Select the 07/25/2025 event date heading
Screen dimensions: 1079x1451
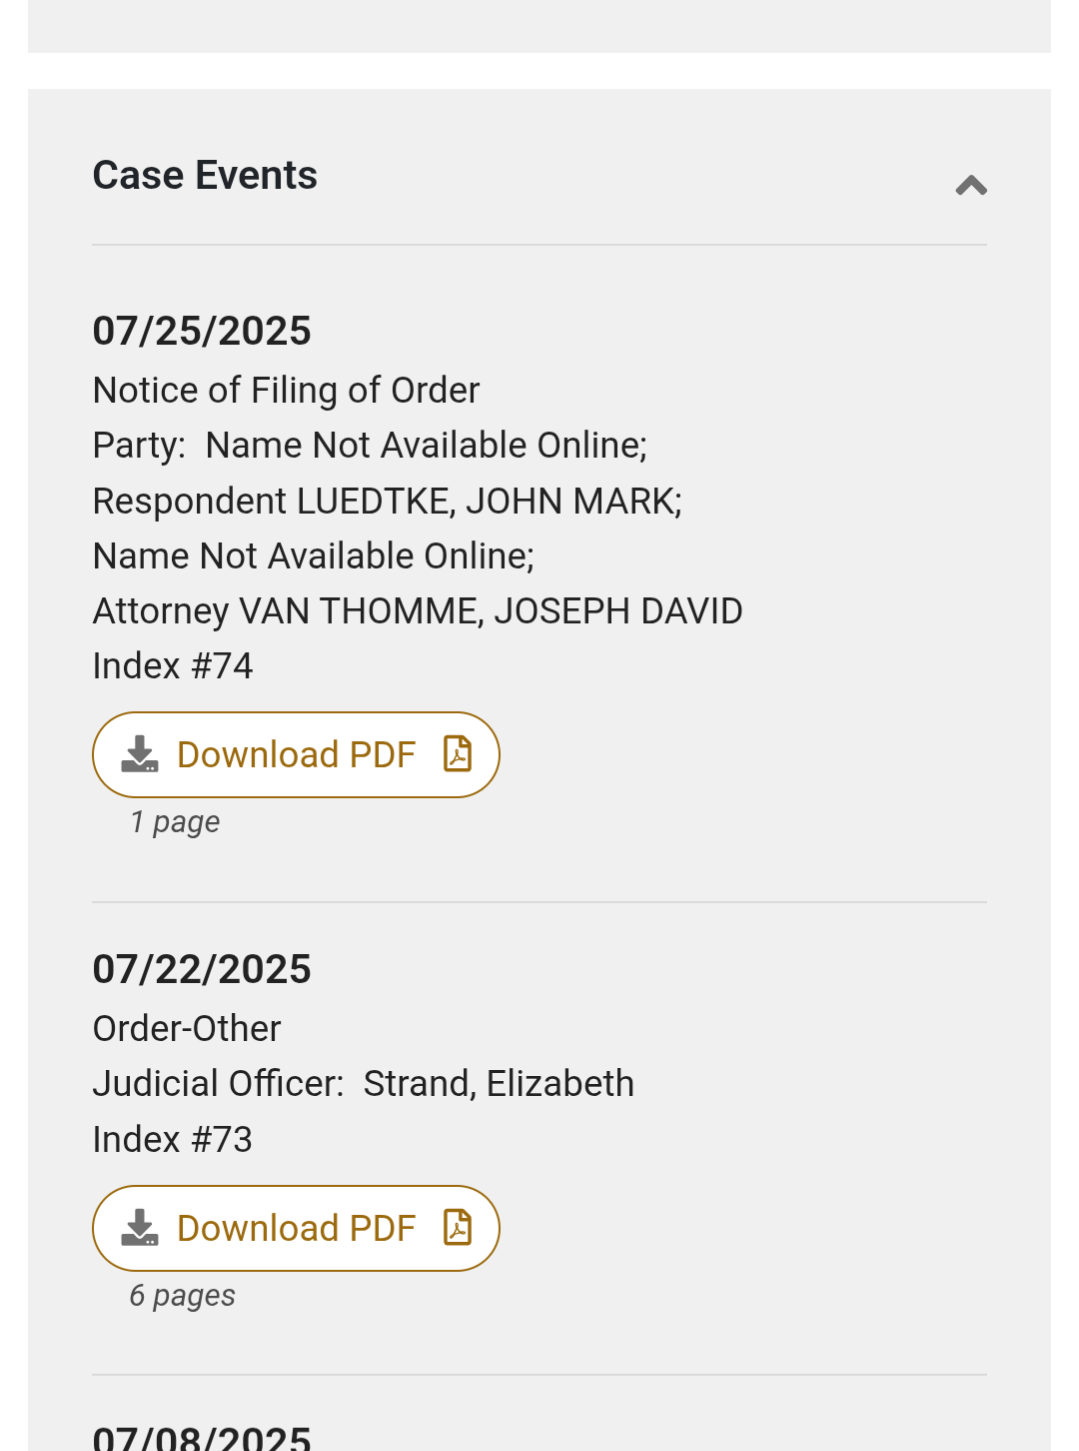point(202,331)
